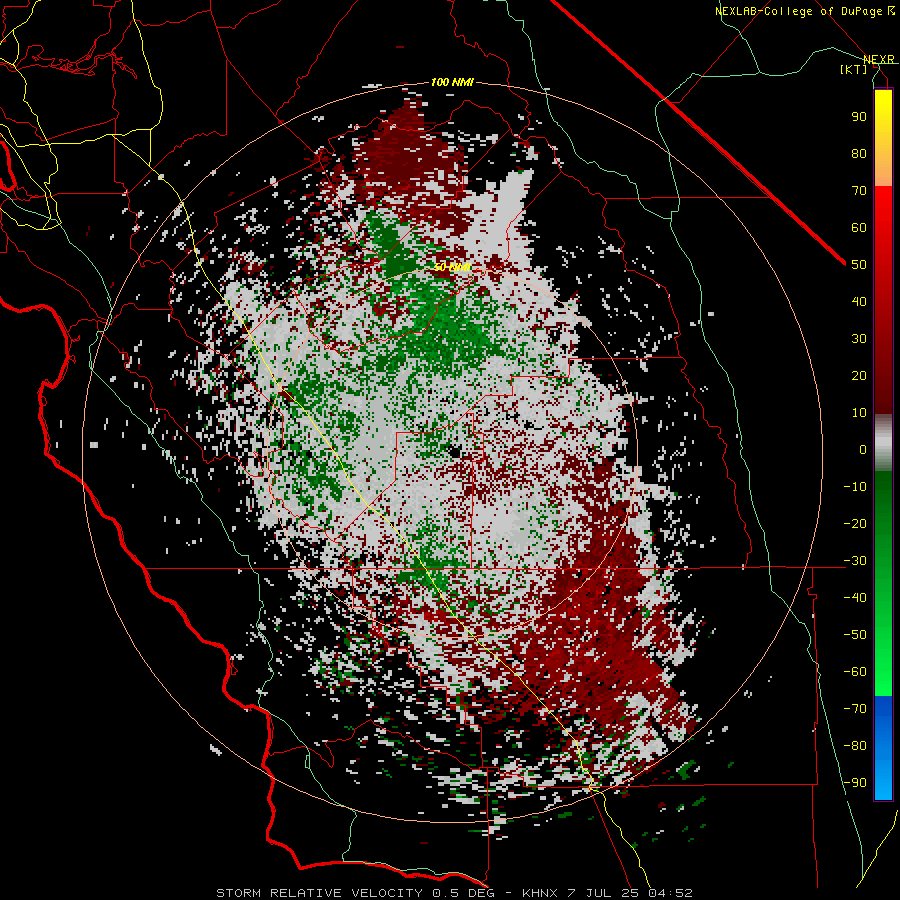Click the 50 NMI range ring label
Viewport: 900px width, 900px height.
pos(452,267)
